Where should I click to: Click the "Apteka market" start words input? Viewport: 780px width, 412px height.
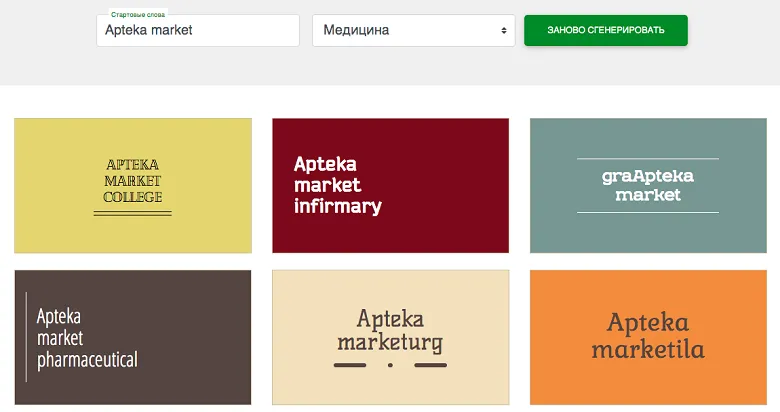(x=198, y=31)
